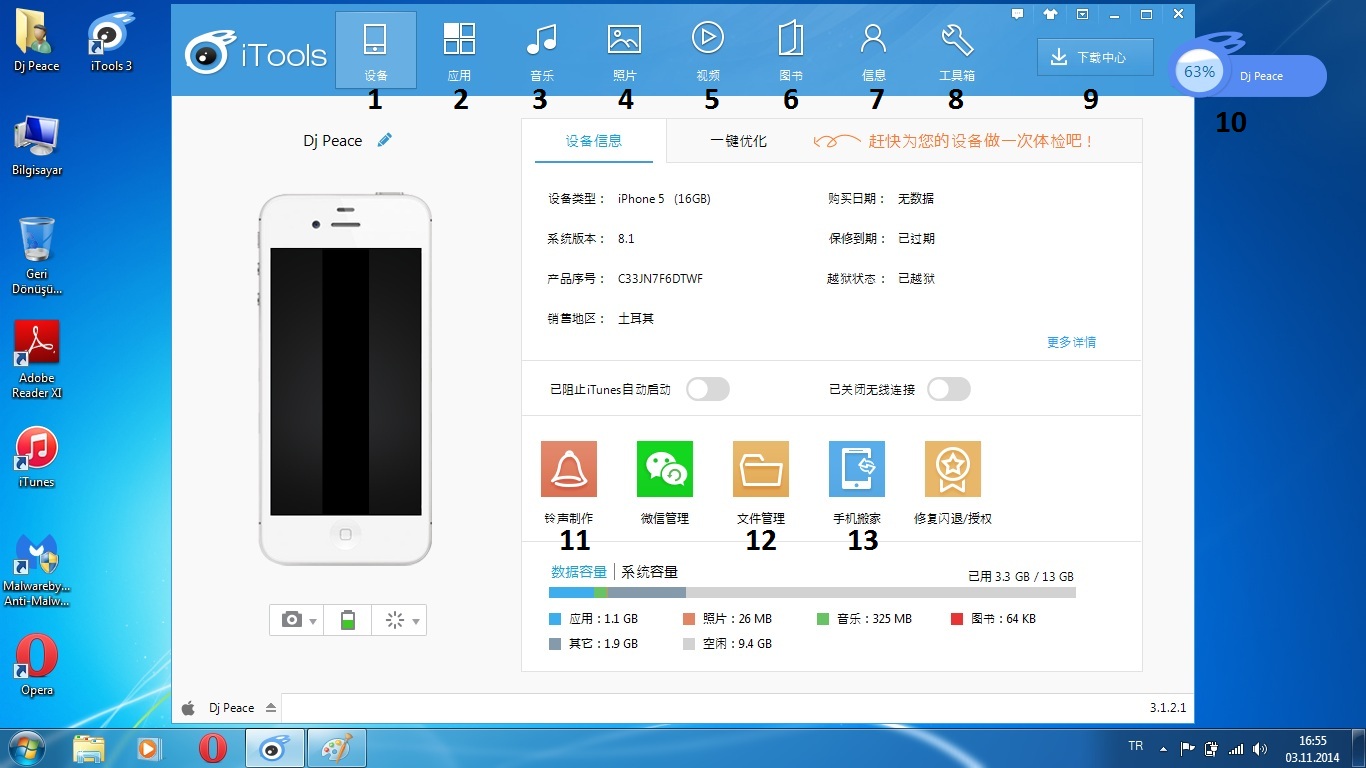The width and height of the screenshot is (1366, 768).
Task: Switch to the 设备信息 tab
Action: coord(594,141)
